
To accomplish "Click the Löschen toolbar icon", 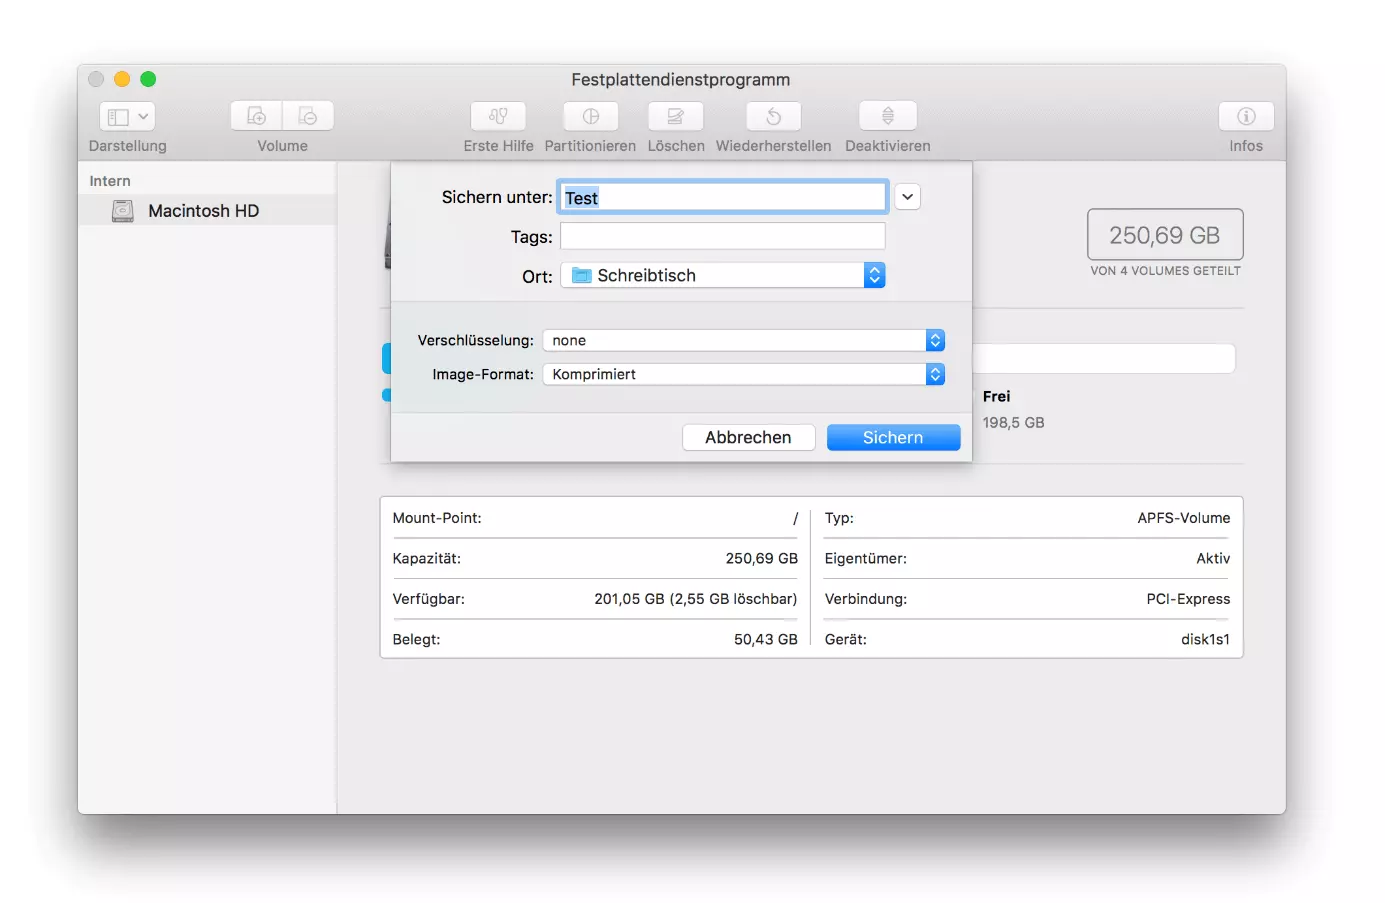I will (676, 117).
